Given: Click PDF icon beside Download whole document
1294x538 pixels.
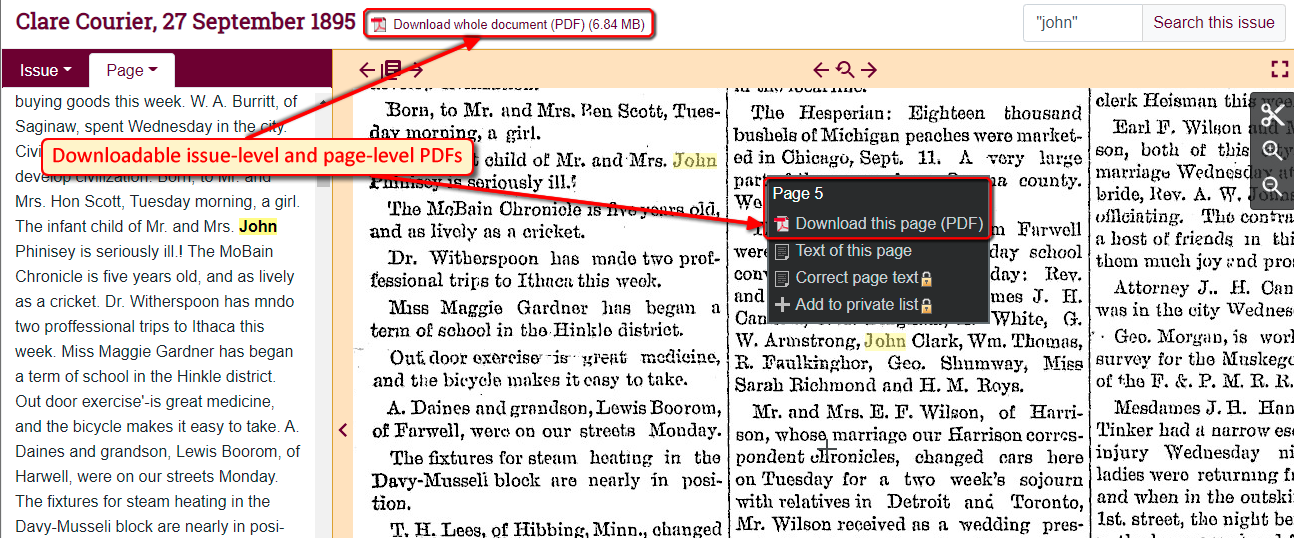Looking at the screenshot, I should 379,25.
